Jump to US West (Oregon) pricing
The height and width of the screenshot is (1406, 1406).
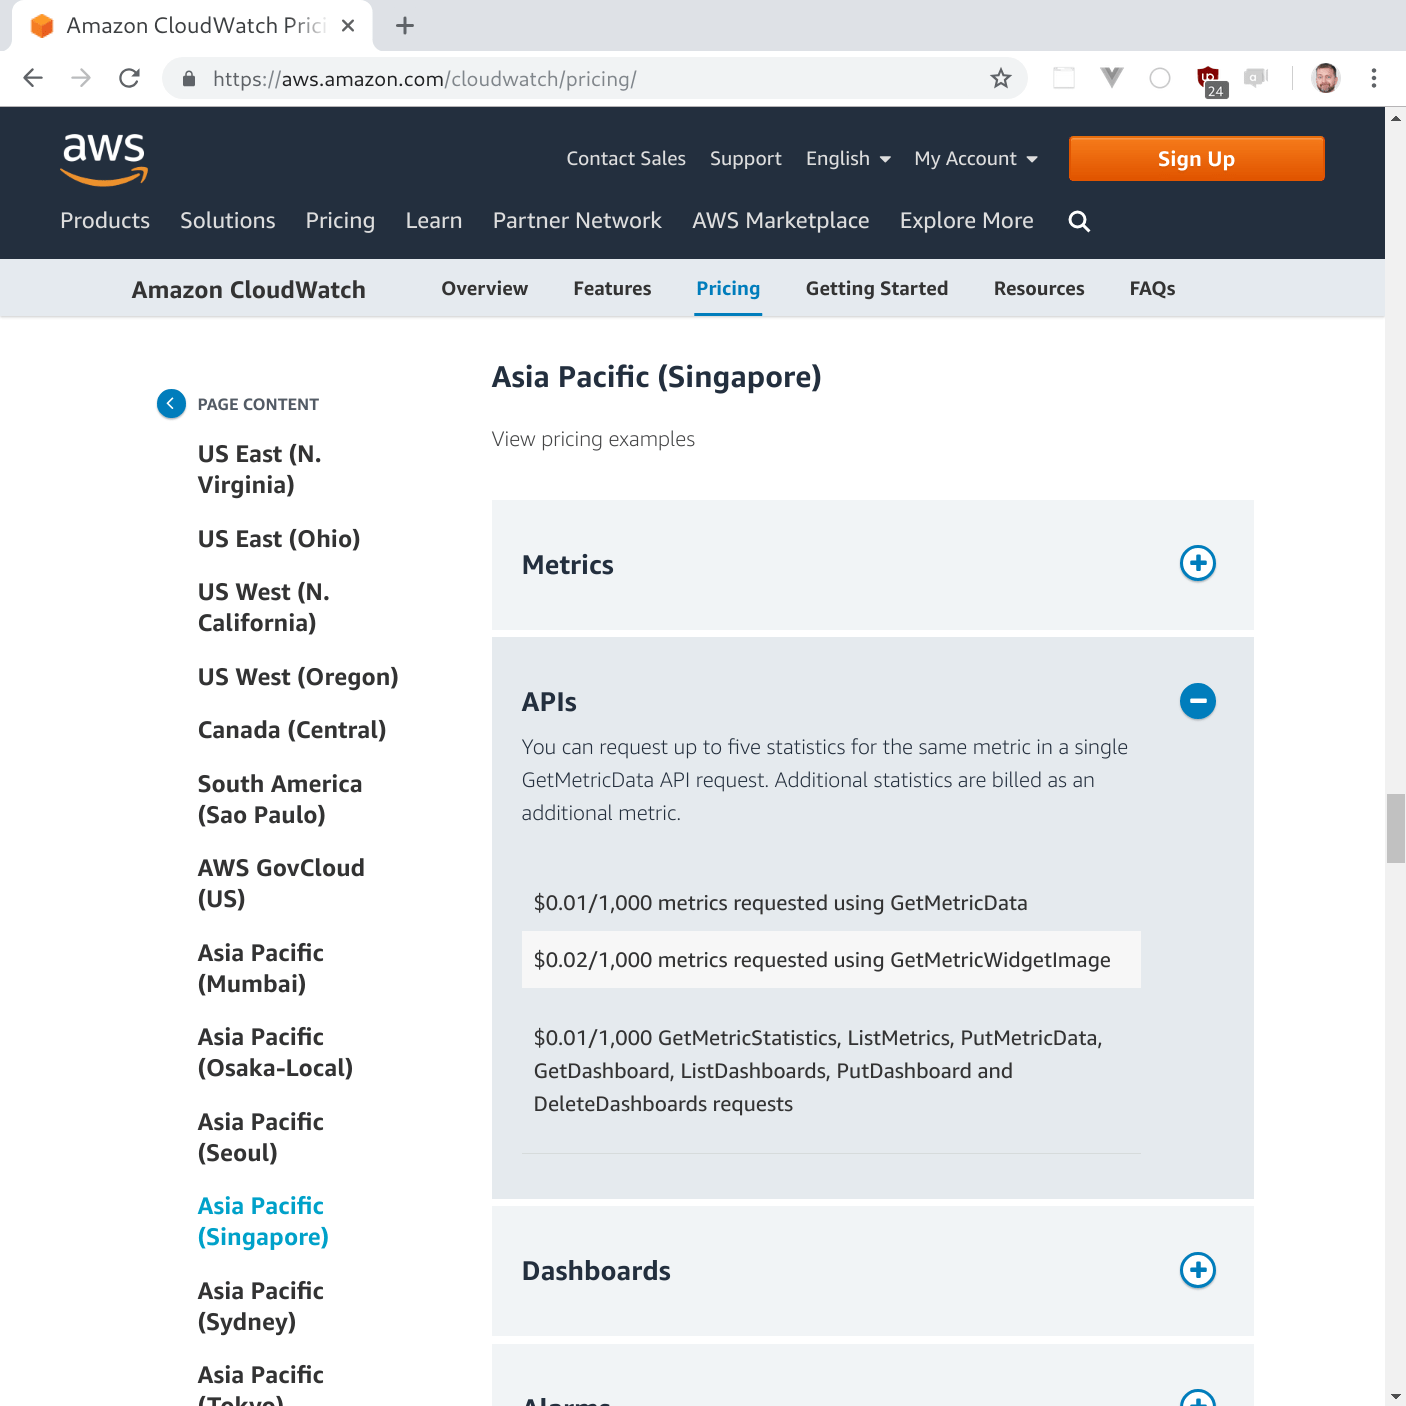coord(298,676)
